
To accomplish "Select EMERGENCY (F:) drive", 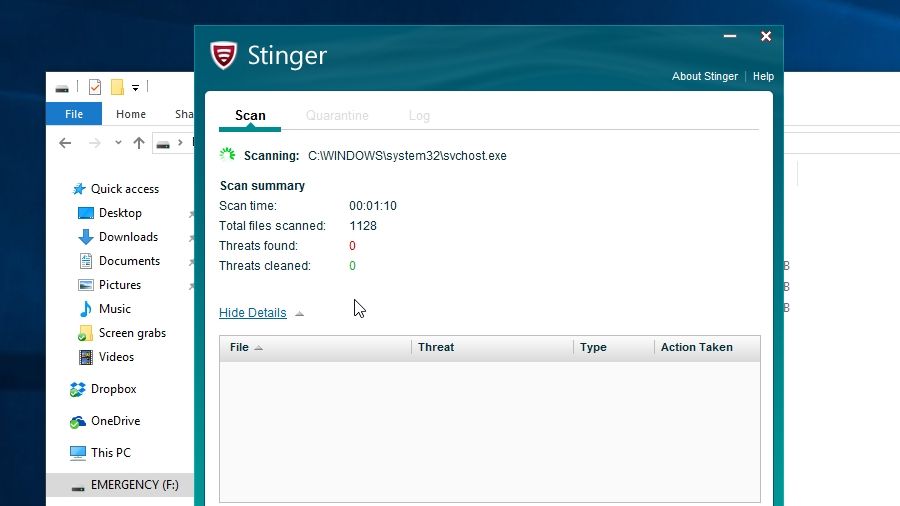I will point(120,485).
